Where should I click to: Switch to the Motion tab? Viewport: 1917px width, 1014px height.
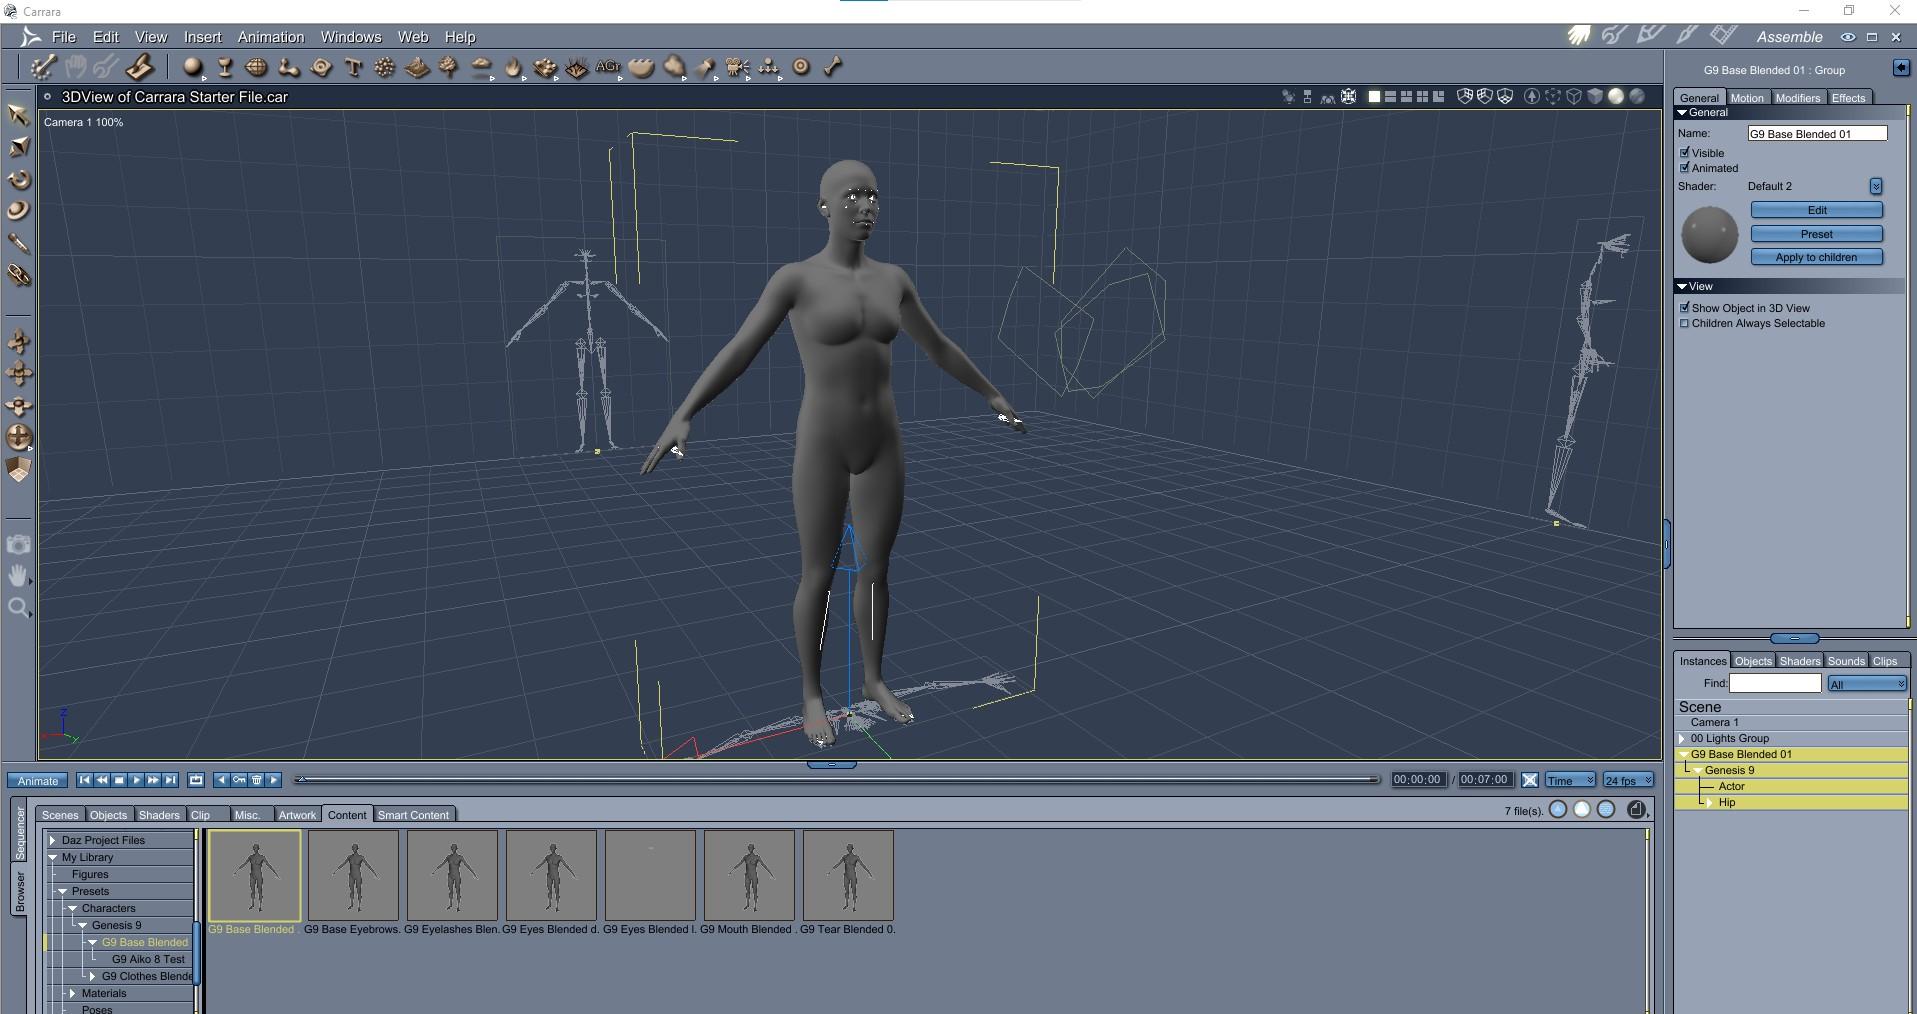point(1747,98)
